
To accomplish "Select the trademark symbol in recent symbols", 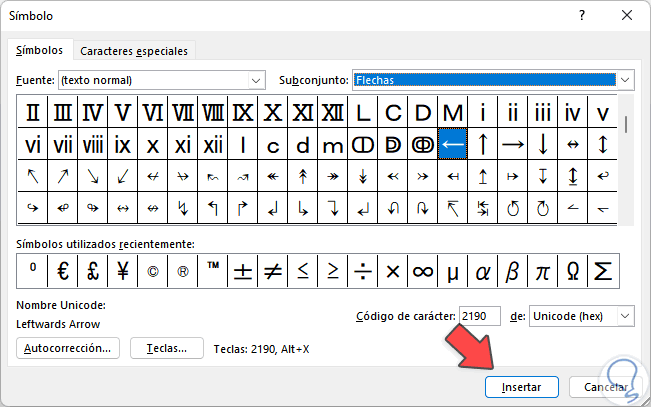I will 212,271.
